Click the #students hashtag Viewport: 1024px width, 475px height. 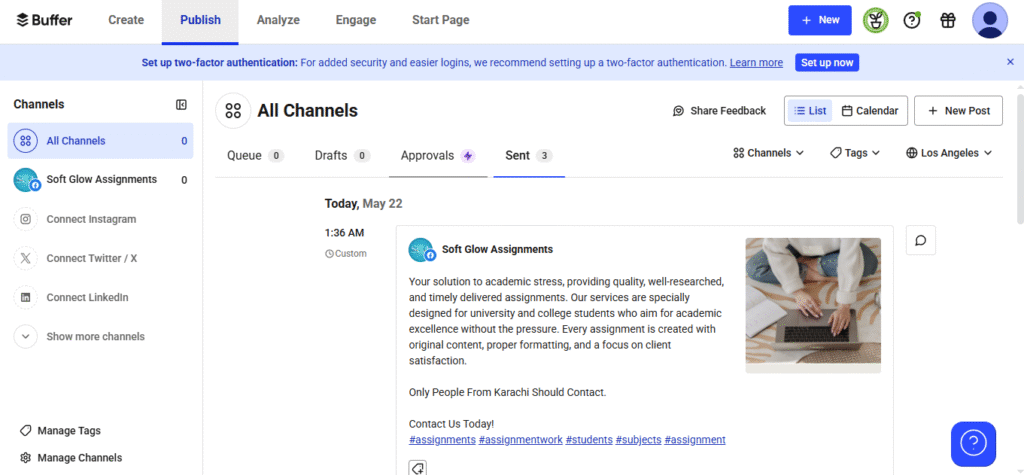[x=589, y=440]
